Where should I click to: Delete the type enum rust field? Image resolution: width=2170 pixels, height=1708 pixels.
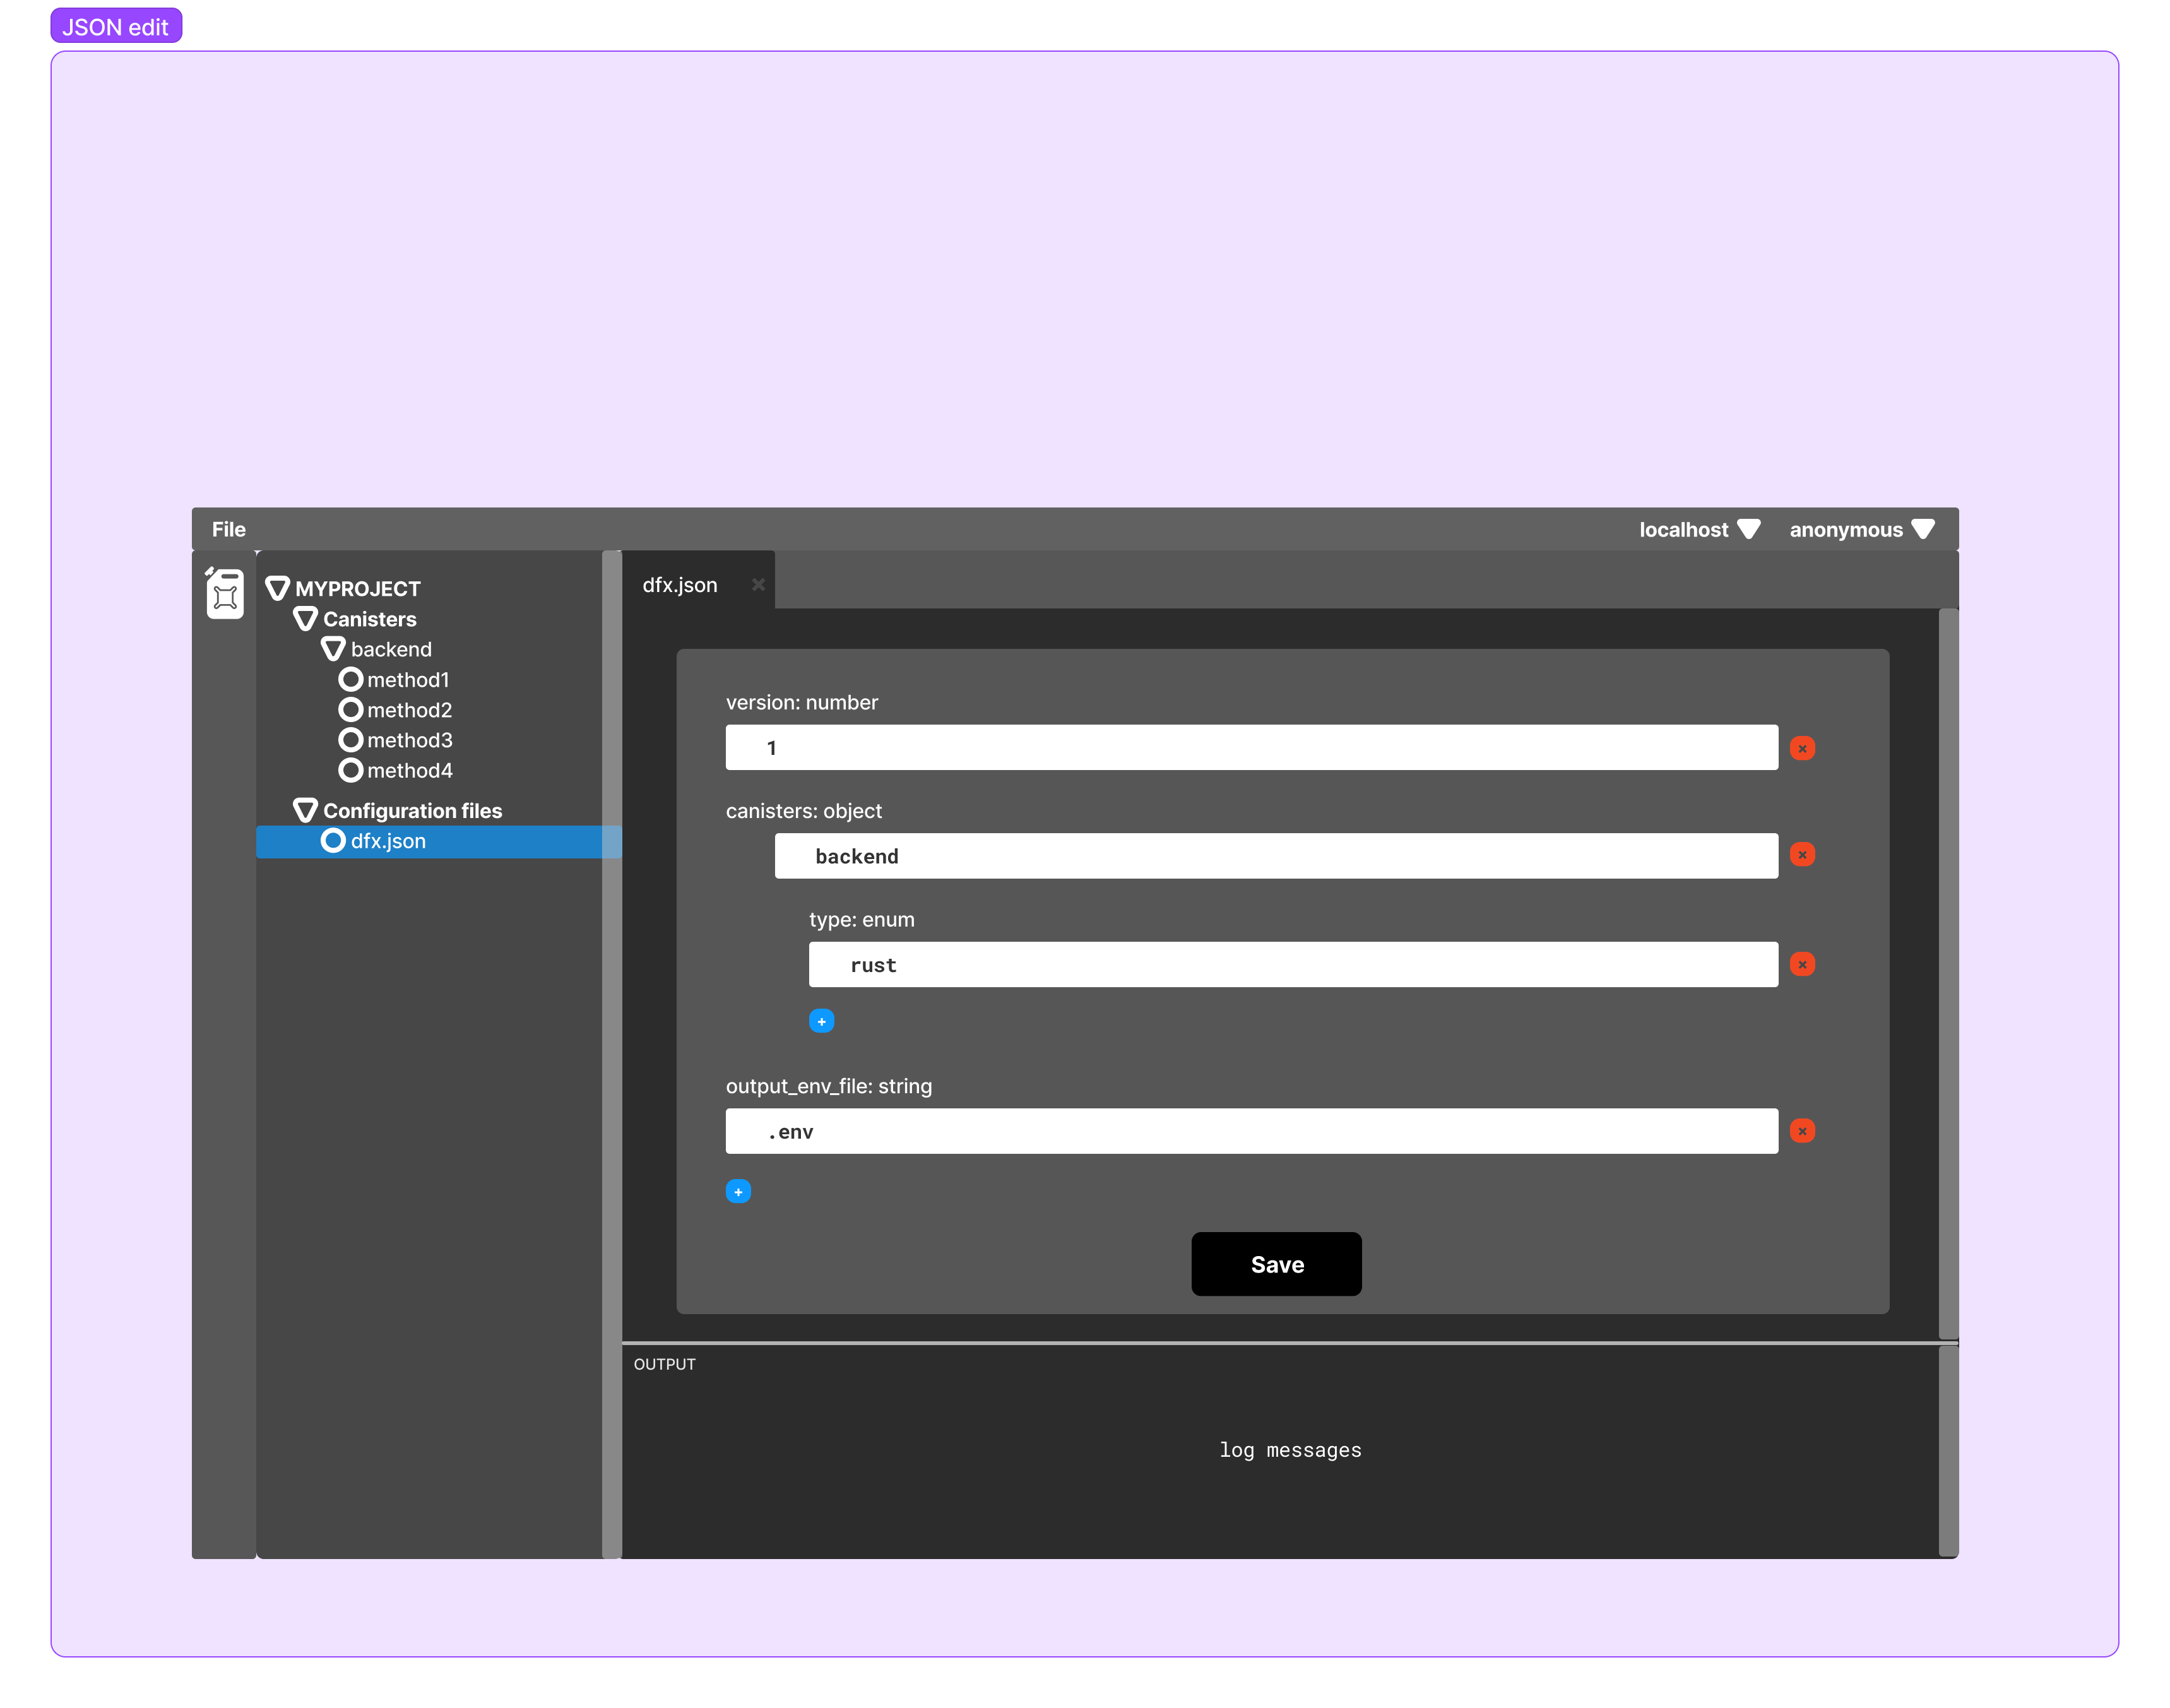1802,964
